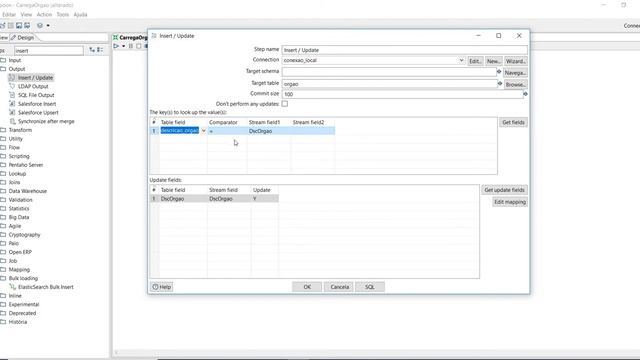Expand the Utility folder

point(3,139)
